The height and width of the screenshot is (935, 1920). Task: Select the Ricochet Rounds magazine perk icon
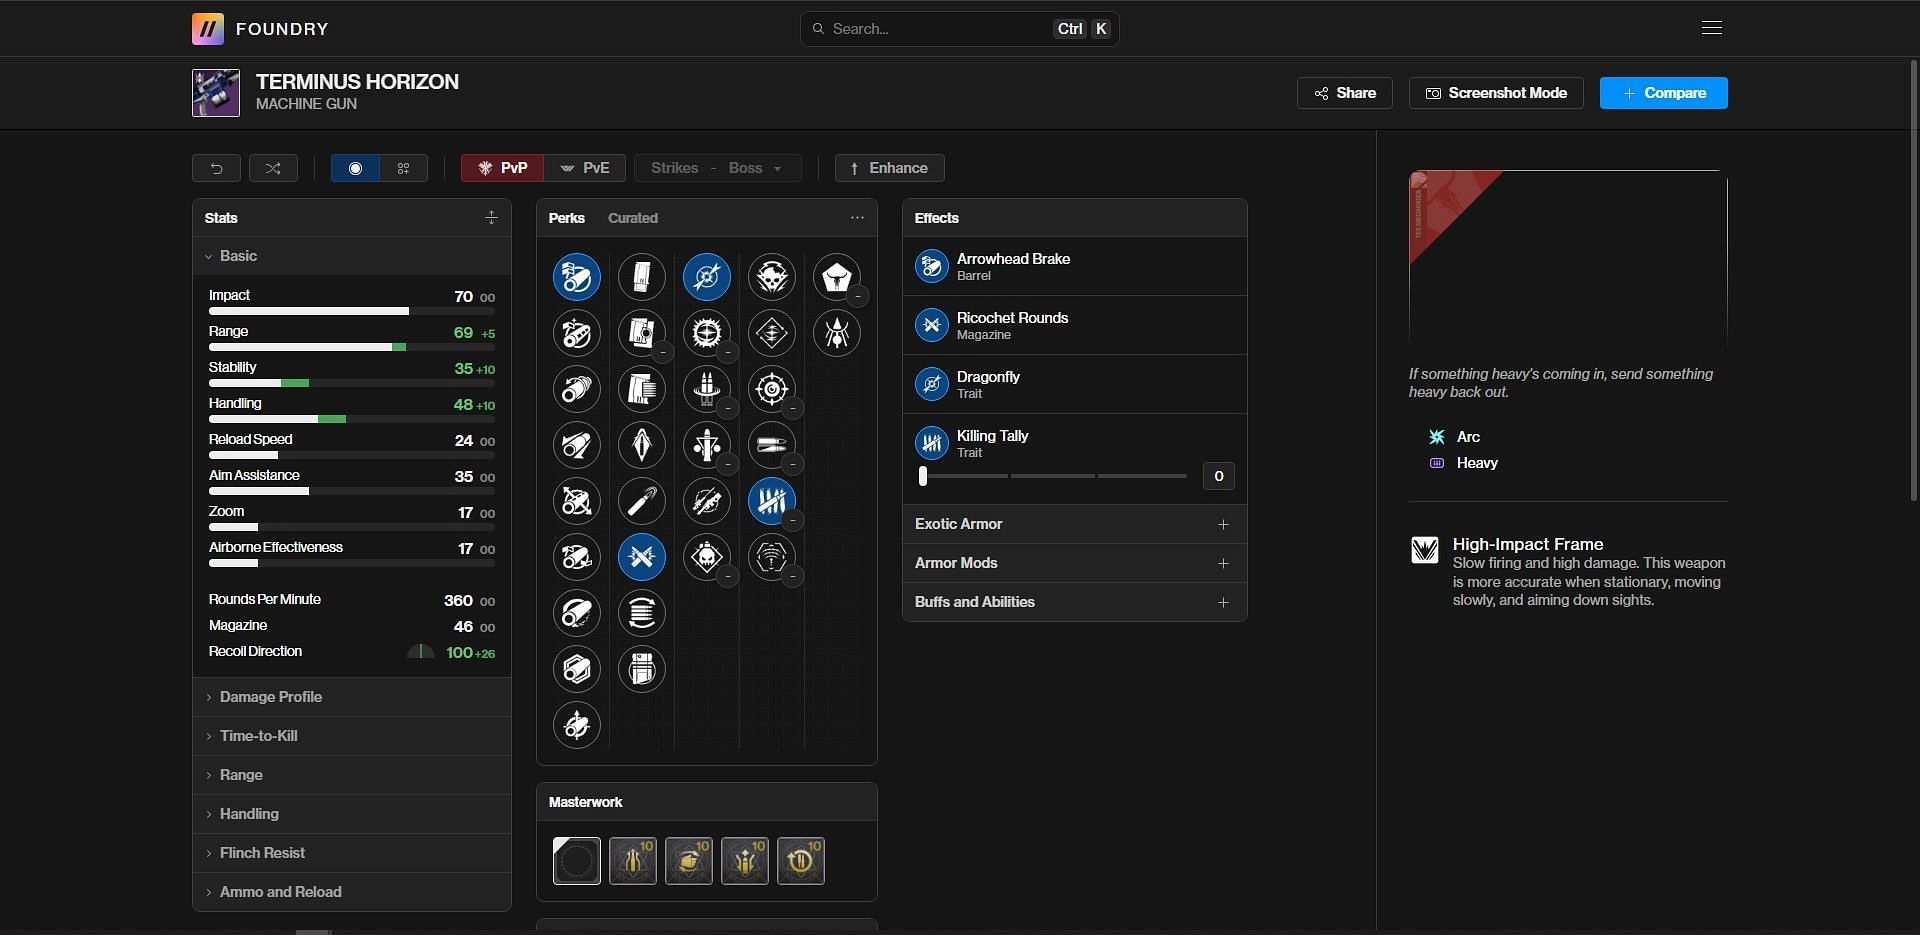(x=641, y=557)
